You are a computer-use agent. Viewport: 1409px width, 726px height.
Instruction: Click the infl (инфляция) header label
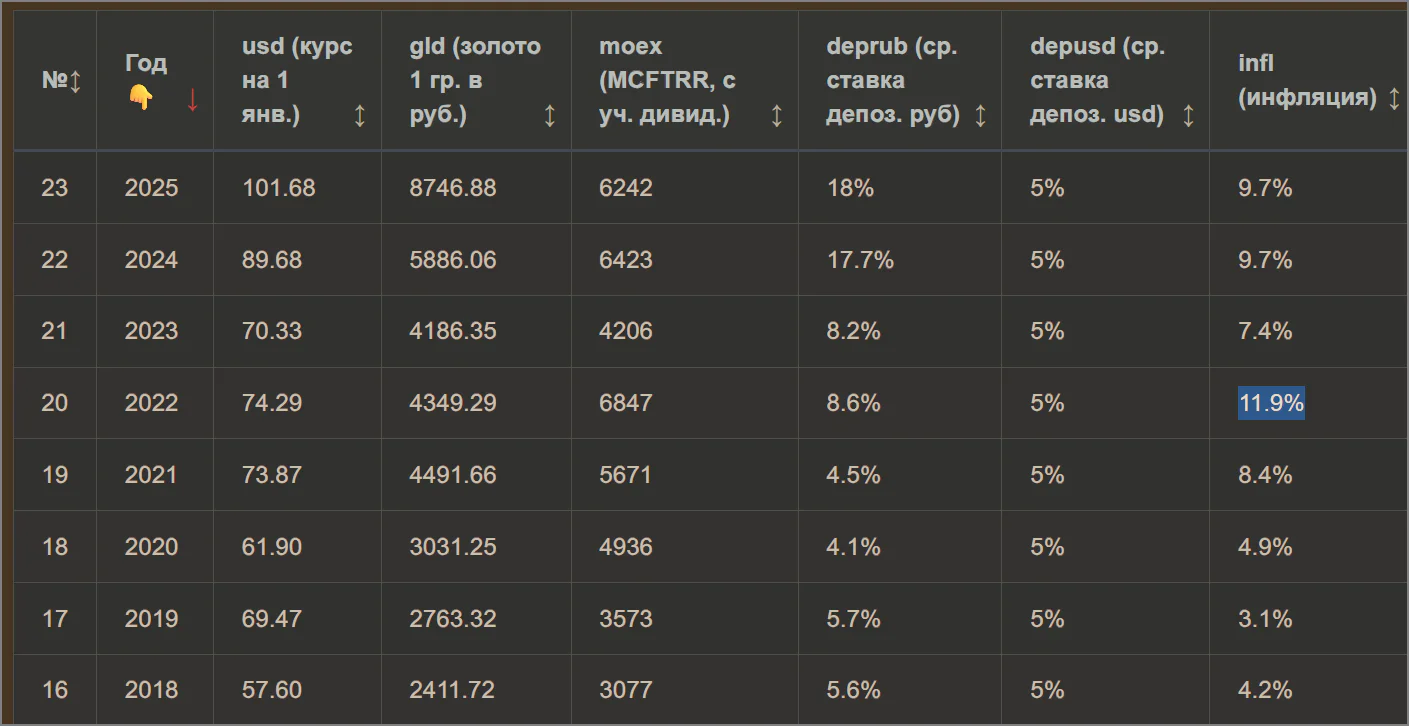[1307, 81]
